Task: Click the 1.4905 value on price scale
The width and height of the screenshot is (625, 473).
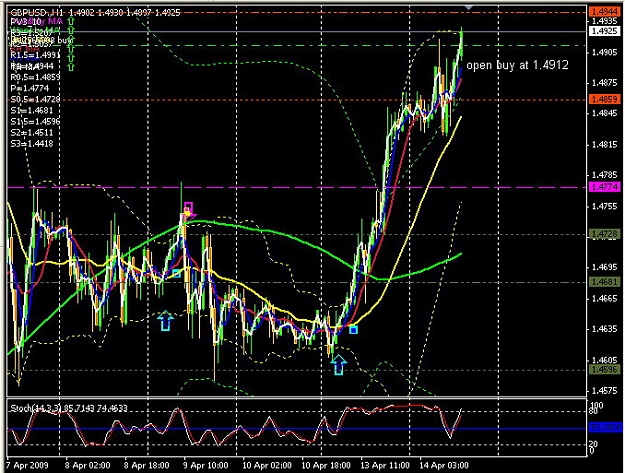Action: (605, 52)
